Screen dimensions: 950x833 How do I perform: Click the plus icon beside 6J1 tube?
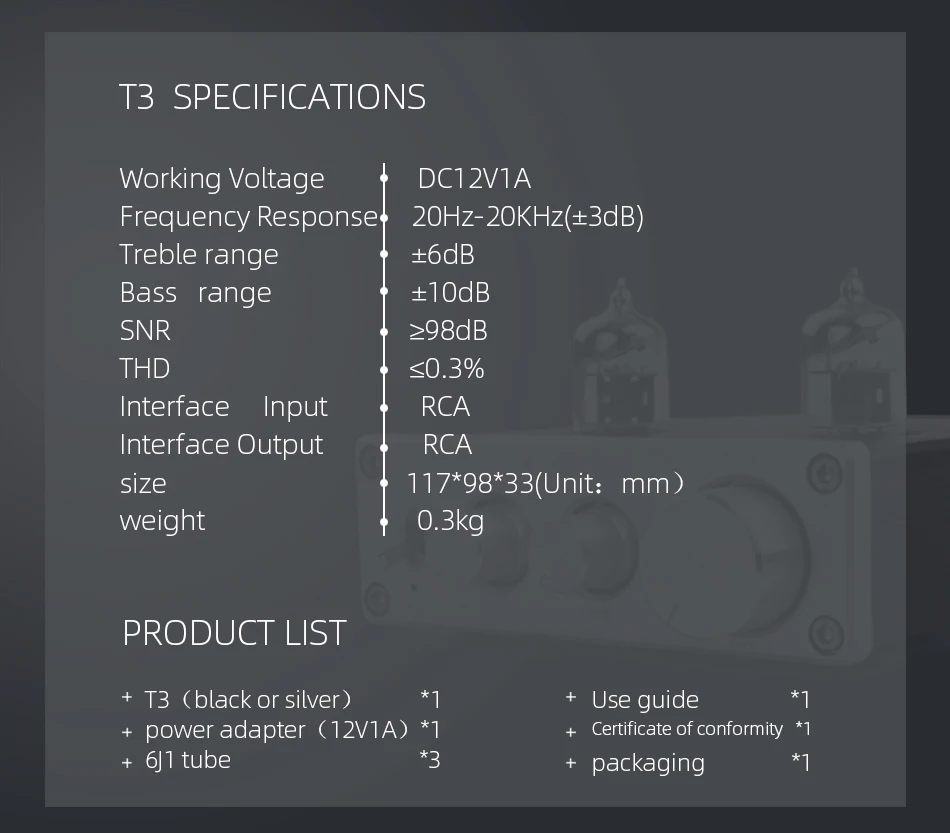pos(126,763)
